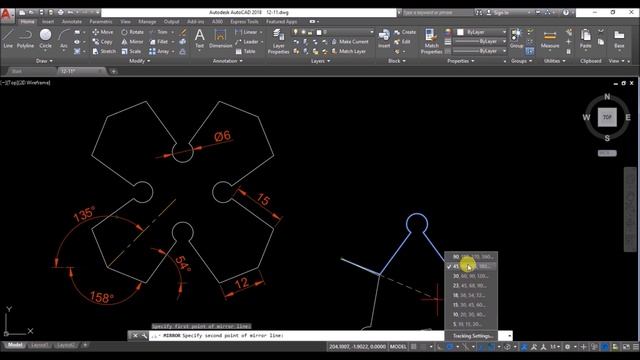
Task: Toggle polar tracking in status bar
Action: click(x=449, y=347)
